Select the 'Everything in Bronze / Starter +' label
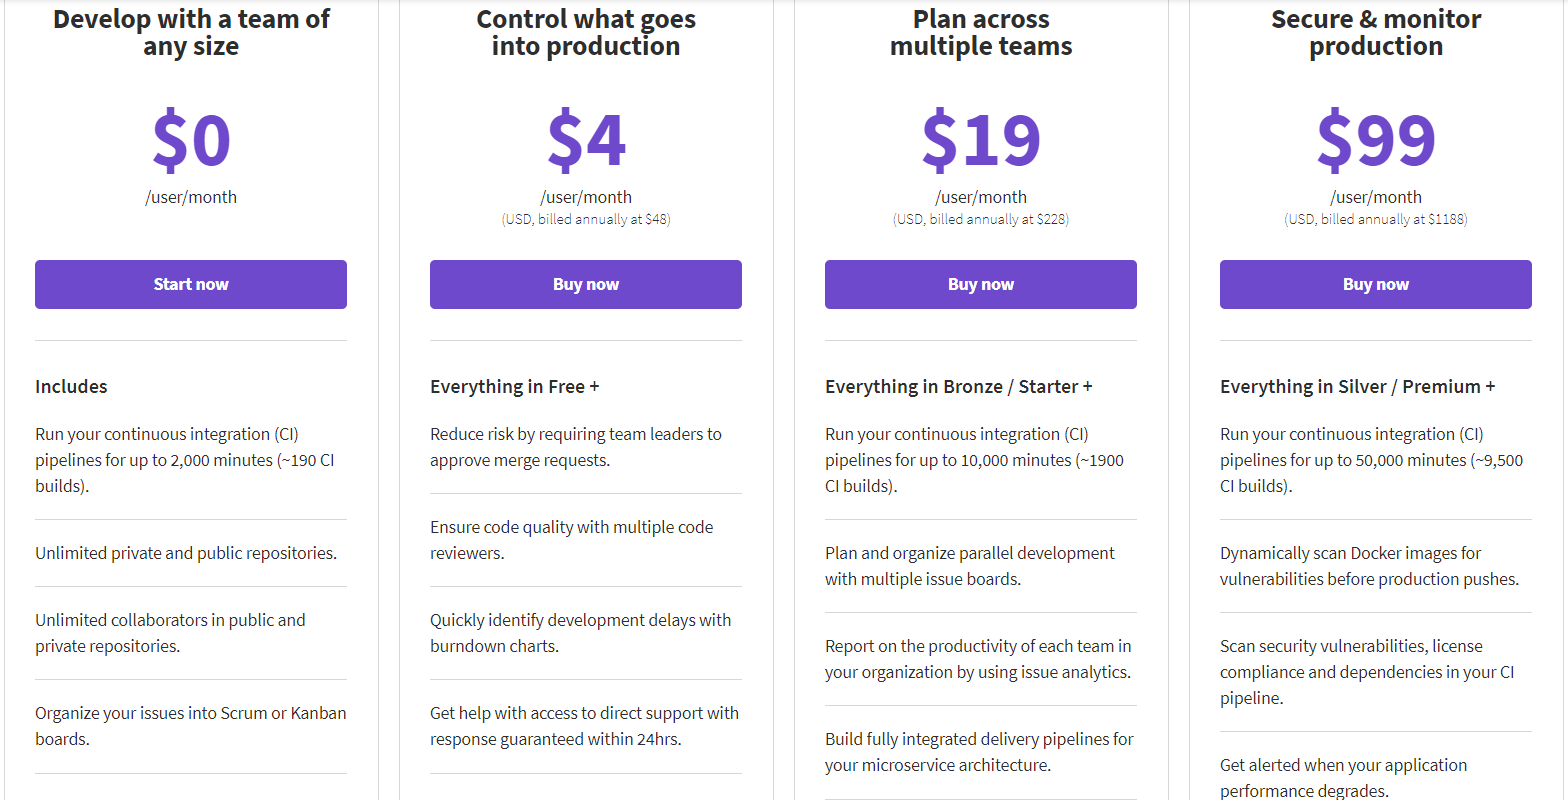 [958, 386]
